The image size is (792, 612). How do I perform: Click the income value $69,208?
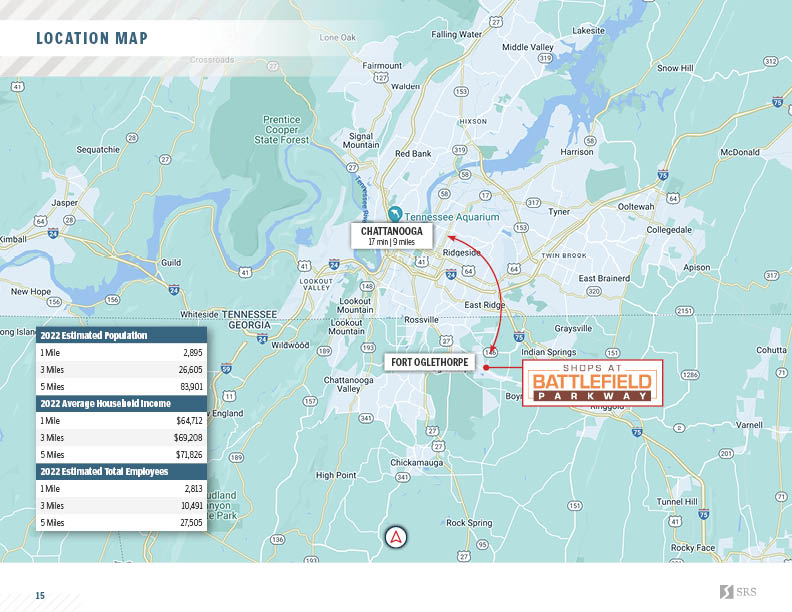point(188,438)
